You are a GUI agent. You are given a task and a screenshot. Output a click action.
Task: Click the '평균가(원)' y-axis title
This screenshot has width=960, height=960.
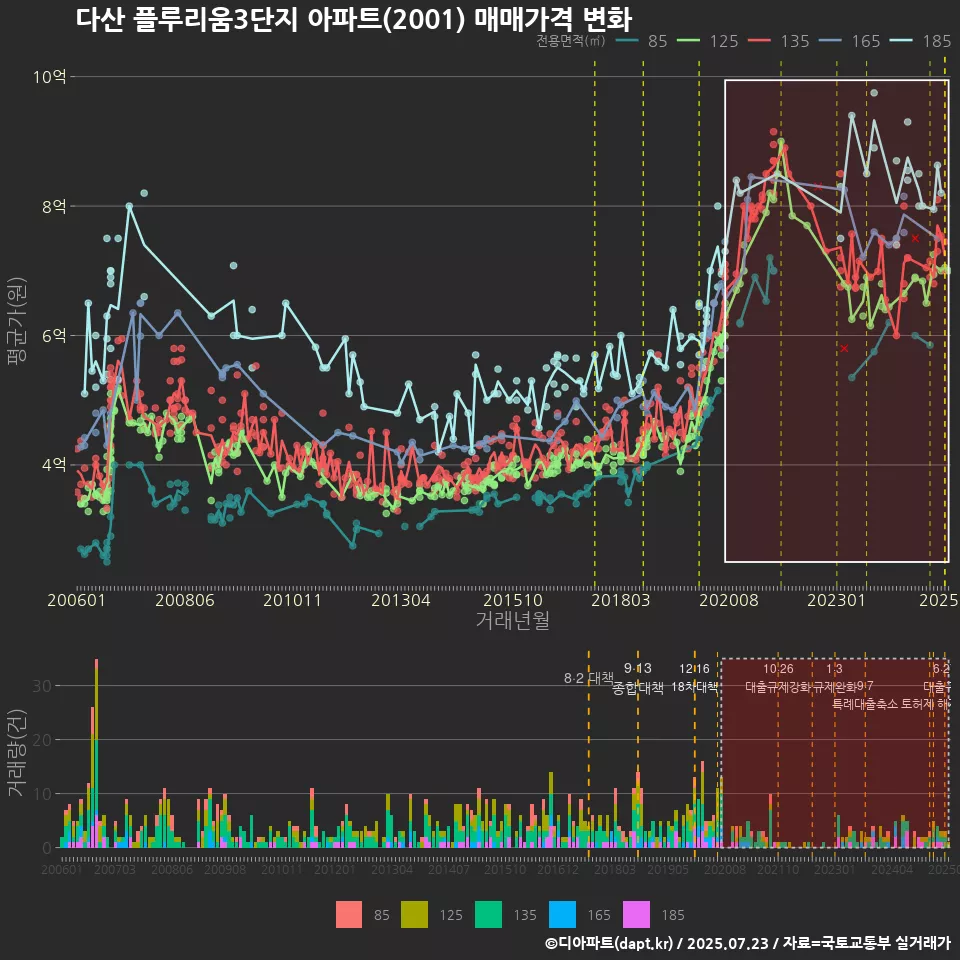click(x=17, y=321)
